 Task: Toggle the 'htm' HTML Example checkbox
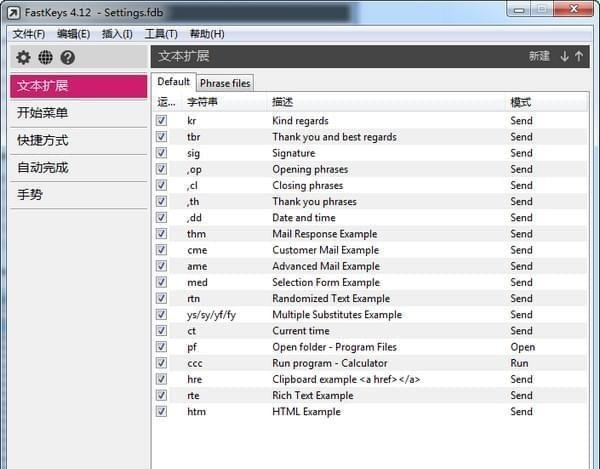point(161,411)
